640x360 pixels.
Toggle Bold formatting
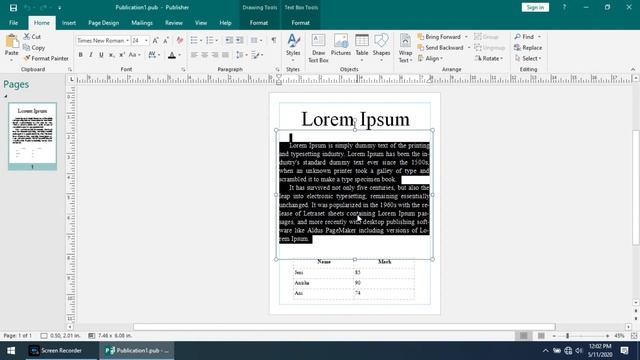pos(80,55)
